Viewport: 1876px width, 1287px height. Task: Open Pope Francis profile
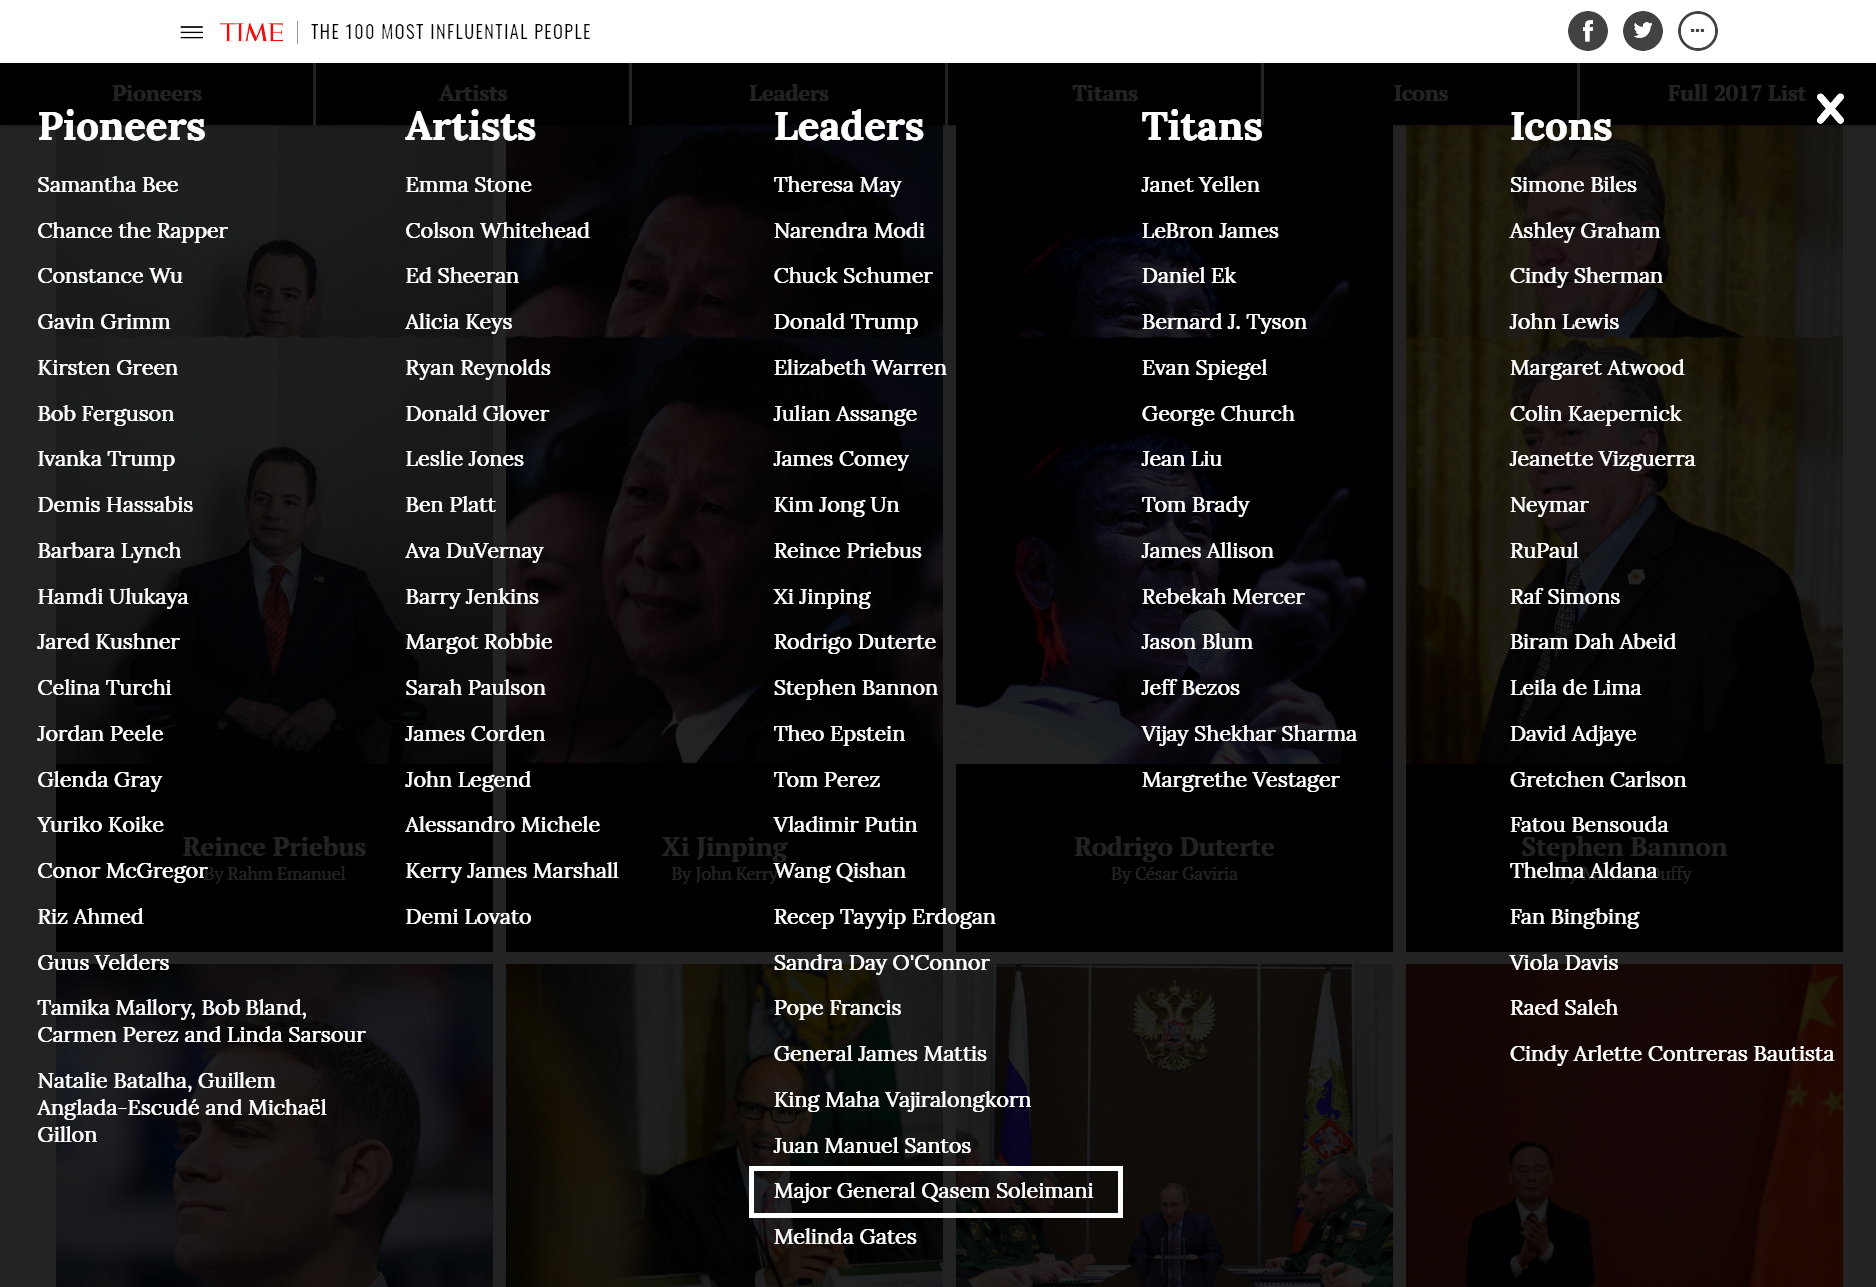coord(837,1008)
